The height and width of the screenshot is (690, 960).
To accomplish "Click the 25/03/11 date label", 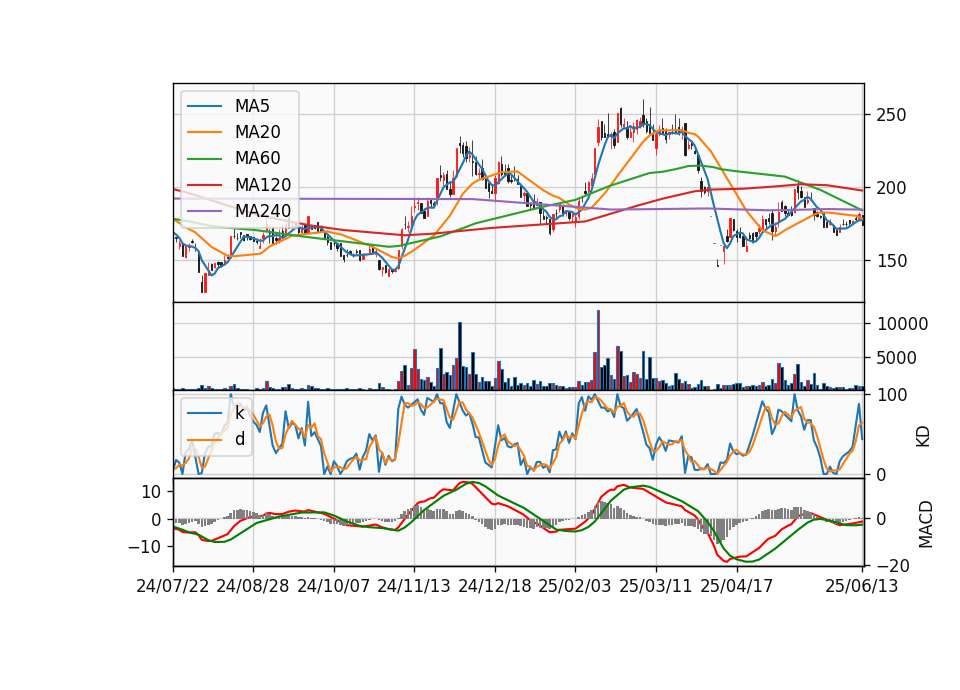I will [656, 586].
